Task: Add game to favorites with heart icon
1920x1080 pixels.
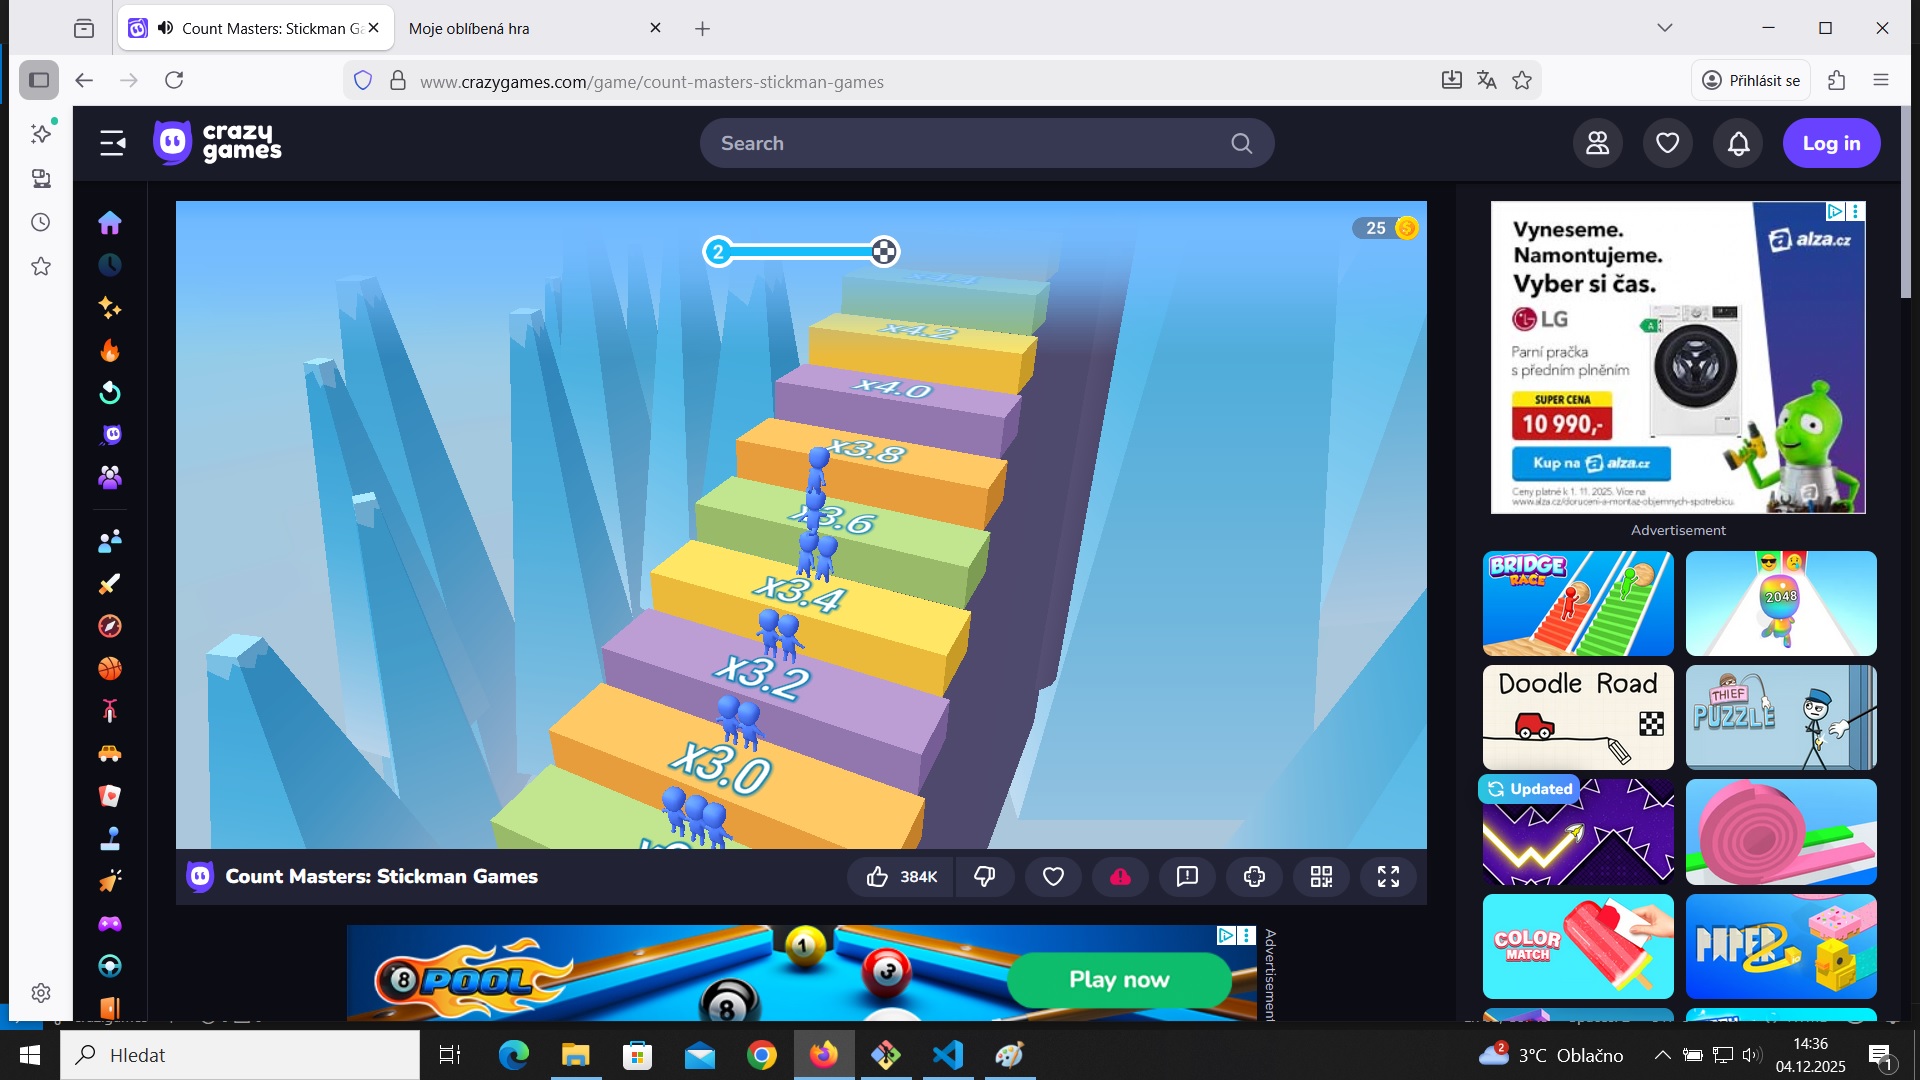Action: (x=1053, y=877)
